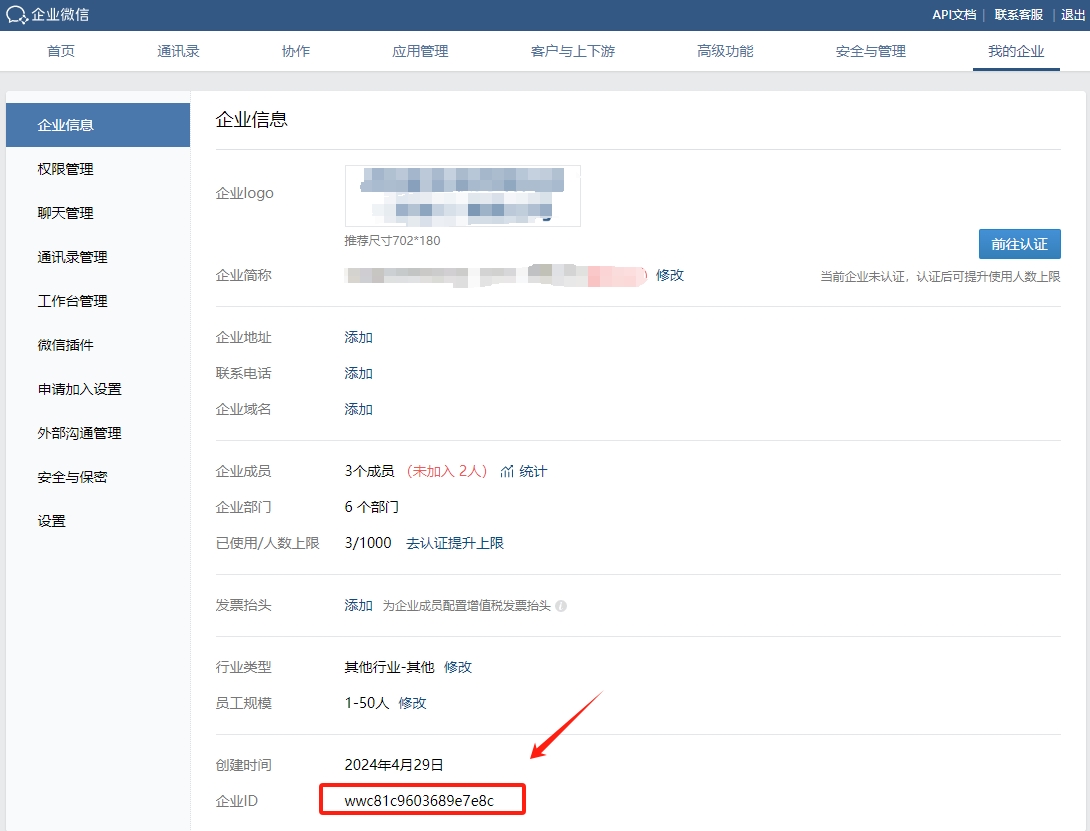Go to the 安全与管理 tab
Viewport: 1090px width, 831px height.
point(870,51)
